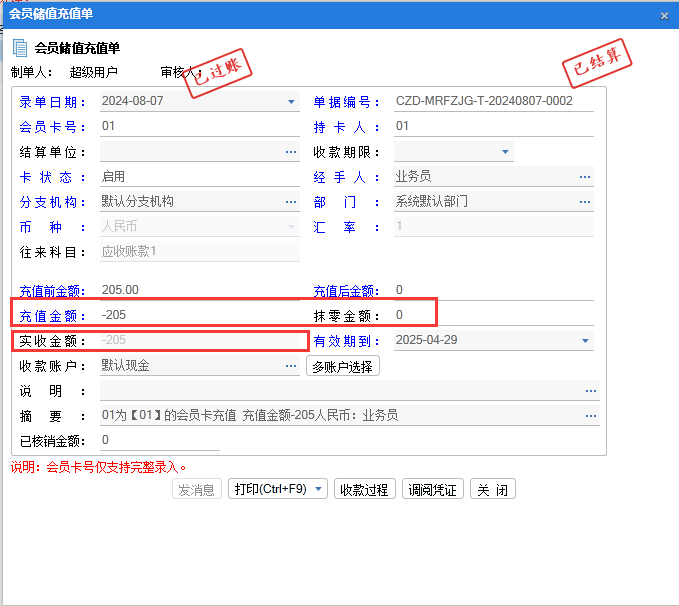
Task: Click the 已核销金额 field
Action: tap(160, 441)
